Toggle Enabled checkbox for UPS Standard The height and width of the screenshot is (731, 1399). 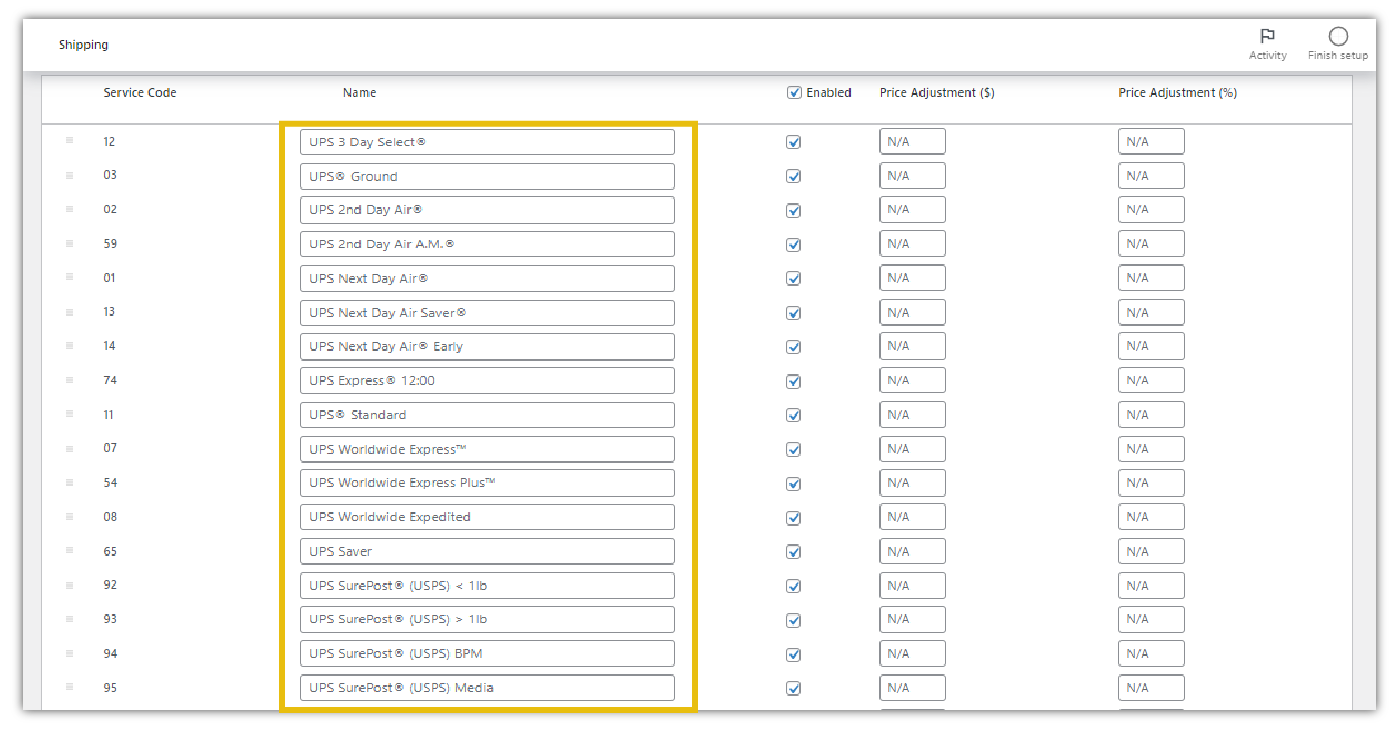[794, 415]
